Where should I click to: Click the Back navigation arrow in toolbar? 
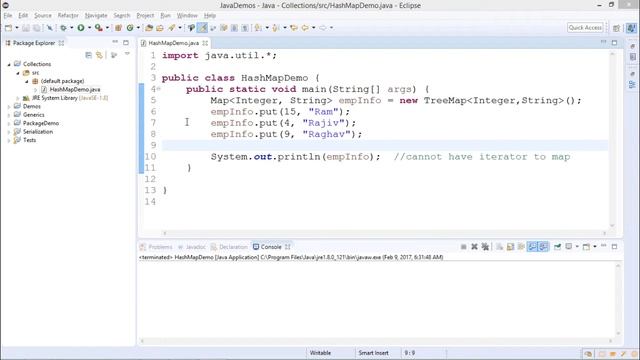(305, 28)
